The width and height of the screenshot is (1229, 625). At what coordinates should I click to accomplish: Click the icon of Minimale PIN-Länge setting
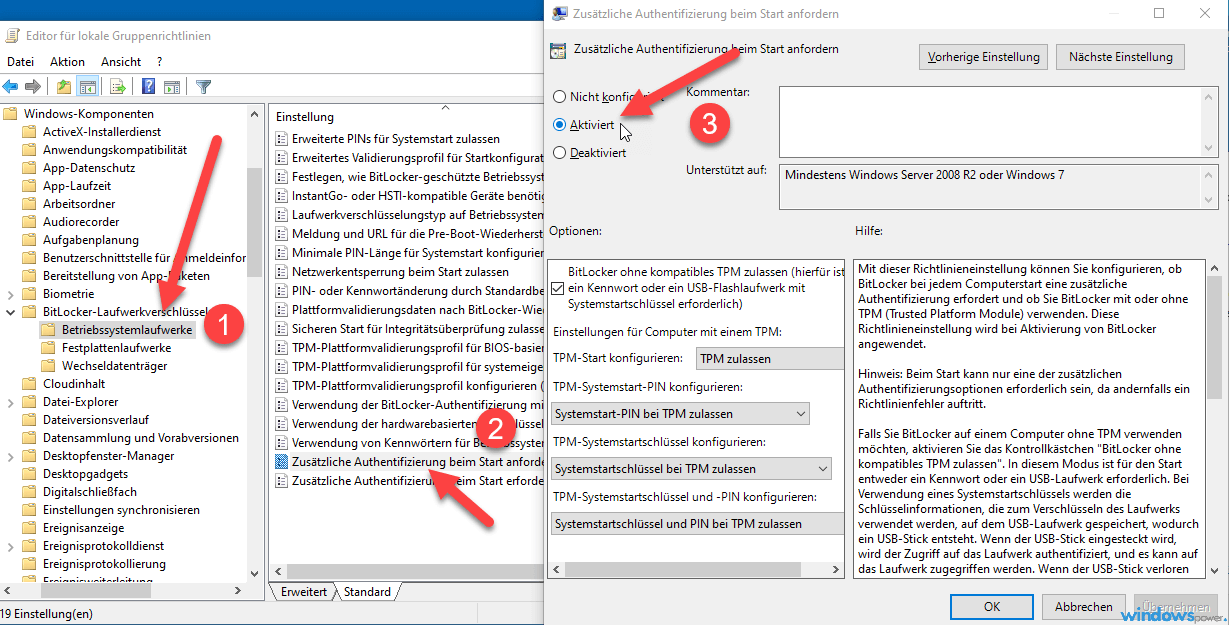[x=281, y=253]
